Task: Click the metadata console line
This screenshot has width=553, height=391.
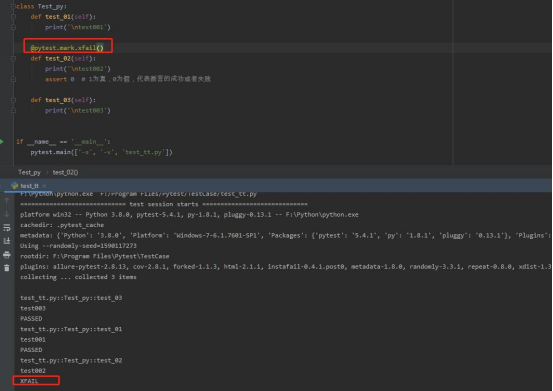Action: tap(285, 236)
